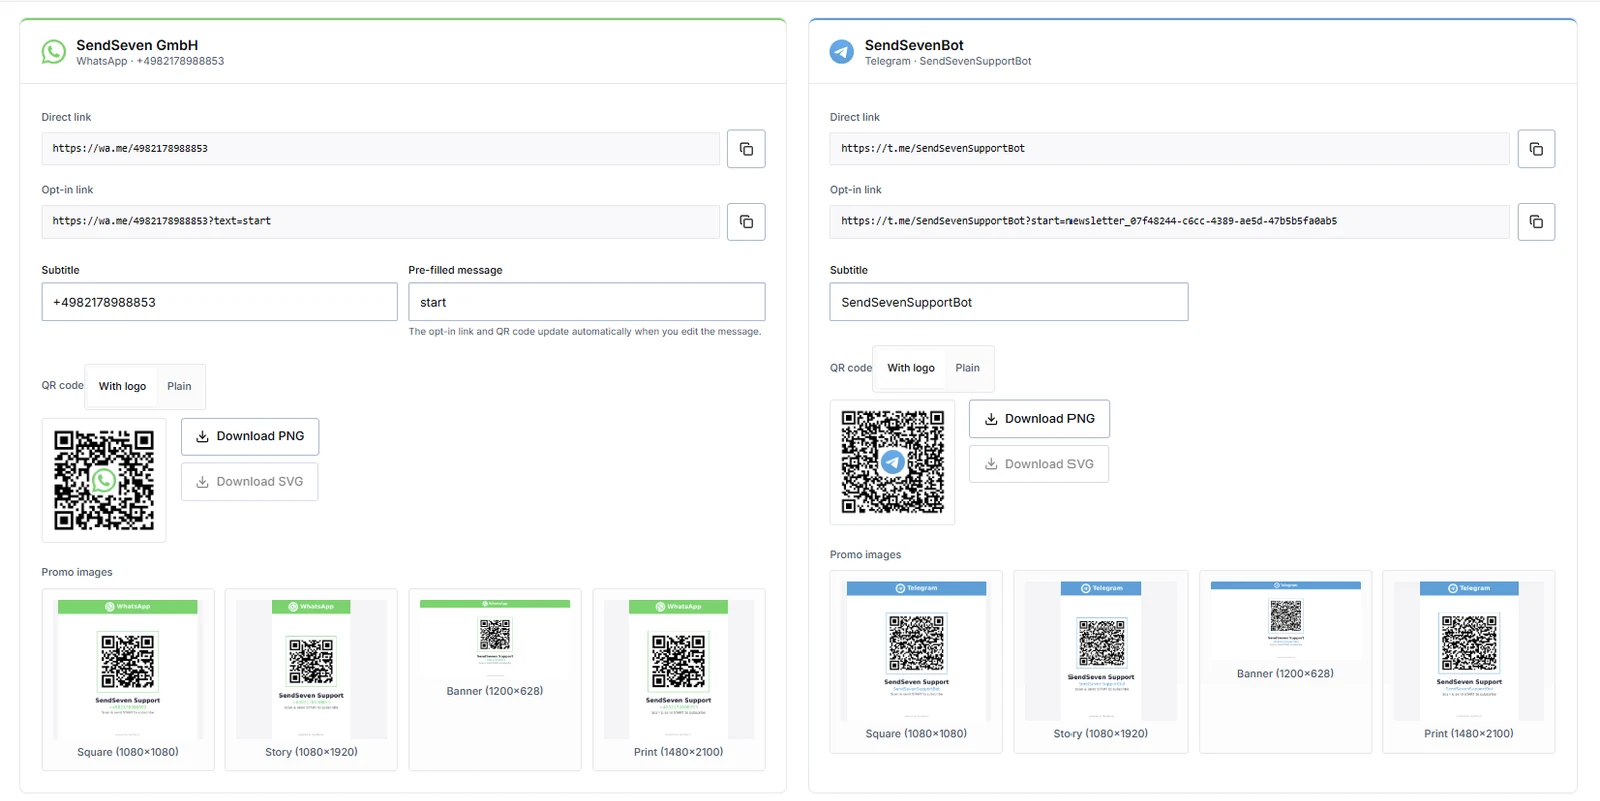Open the WhatsApp QR code image
1600x801 pixels.
tap(104, 481)
